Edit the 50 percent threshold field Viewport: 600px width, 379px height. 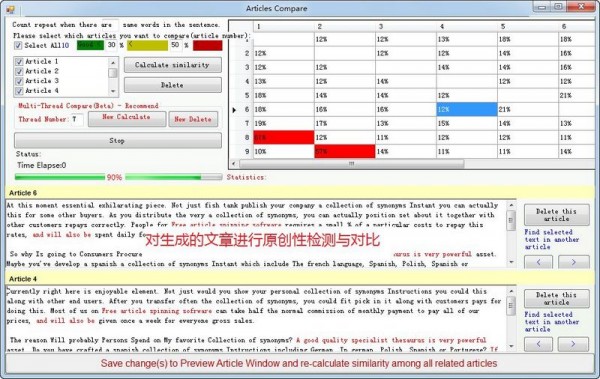[175, 45]
